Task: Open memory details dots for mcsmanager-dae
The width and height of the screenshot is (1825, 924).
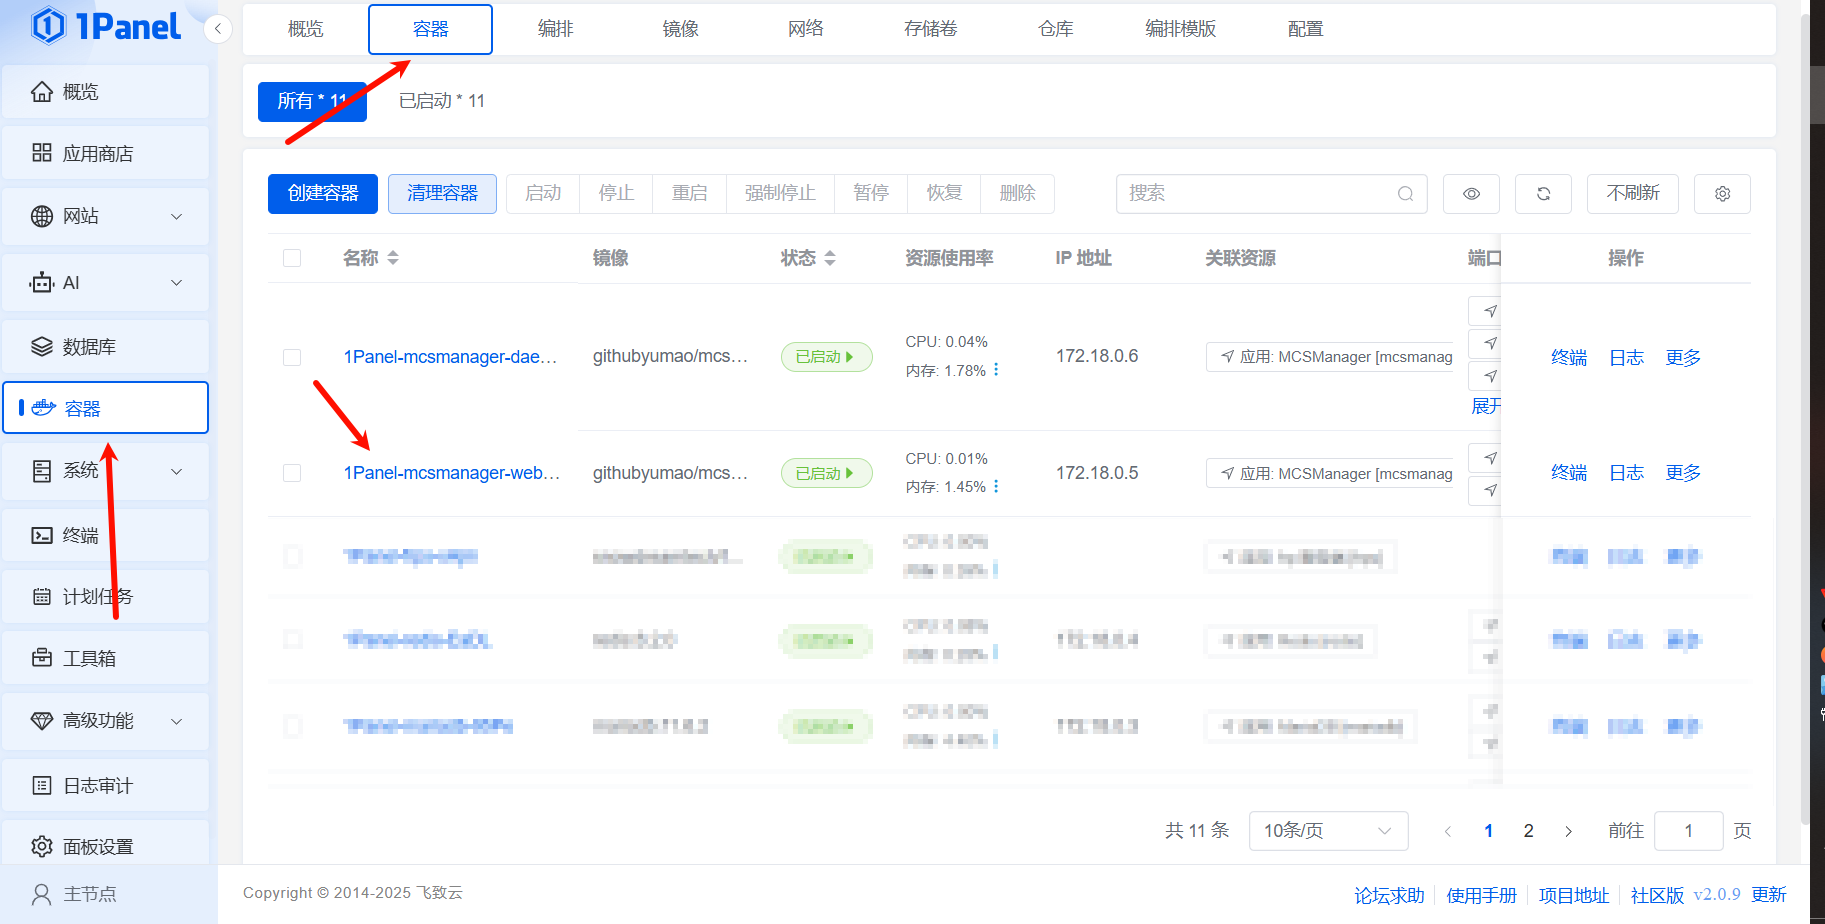Action: click(996, 370)
